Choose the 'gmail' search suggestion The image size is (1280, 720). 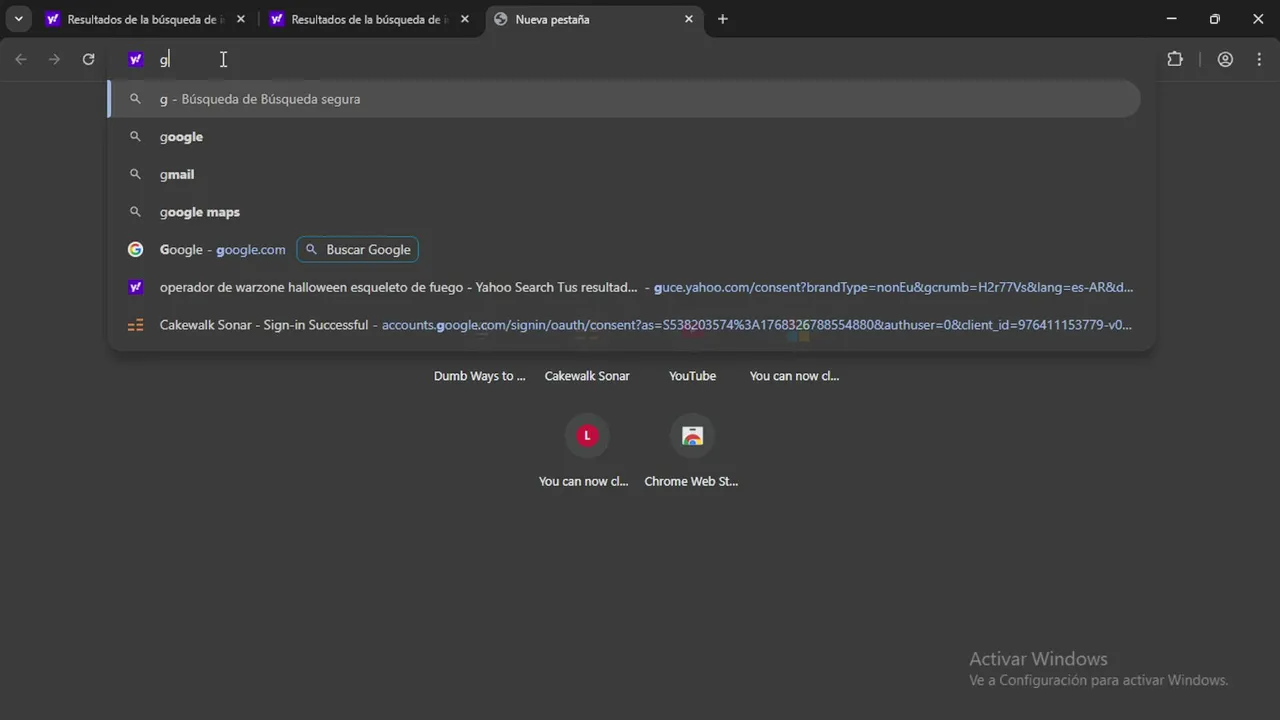(624, 174)
